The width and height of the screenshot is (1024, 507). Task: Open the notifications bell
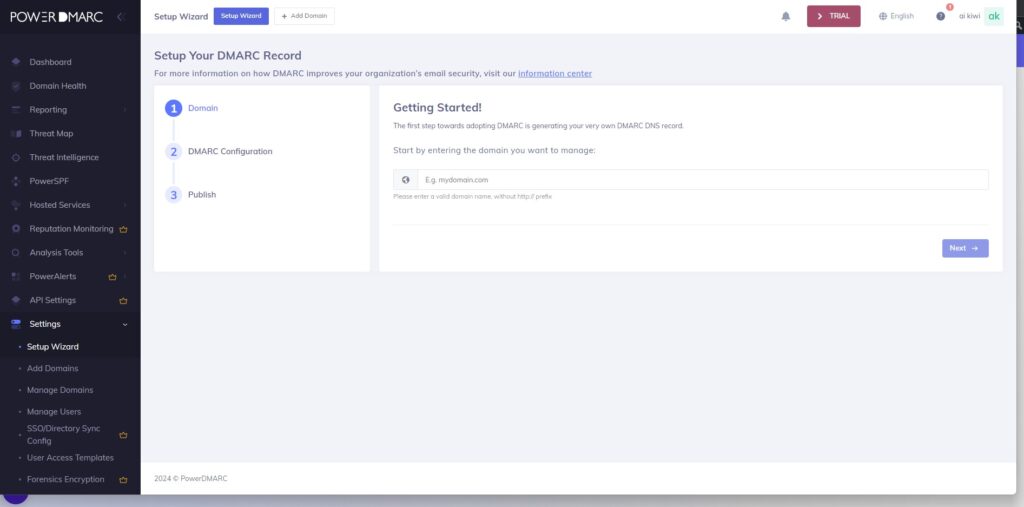pos(786,16)
